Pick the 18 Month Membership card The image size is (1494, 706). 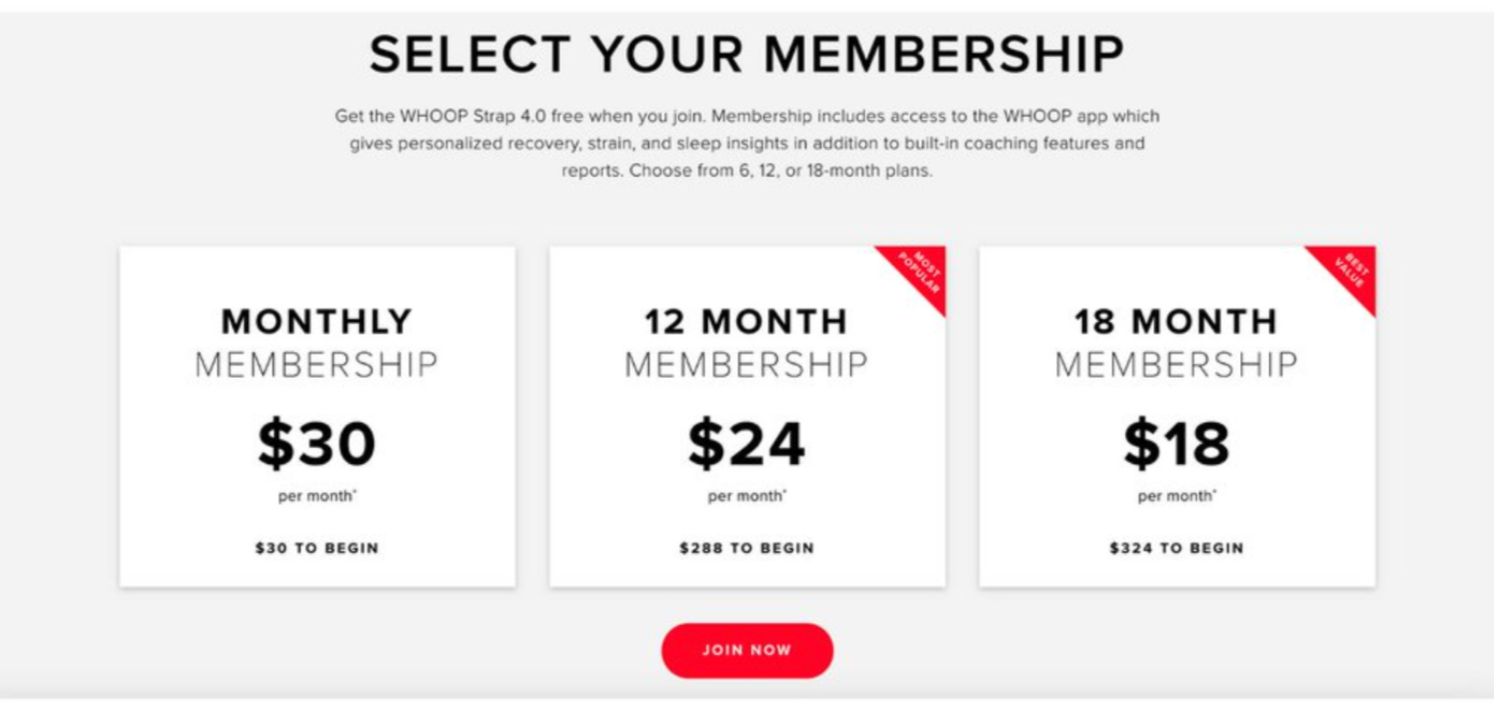[x=1177, y=416]
